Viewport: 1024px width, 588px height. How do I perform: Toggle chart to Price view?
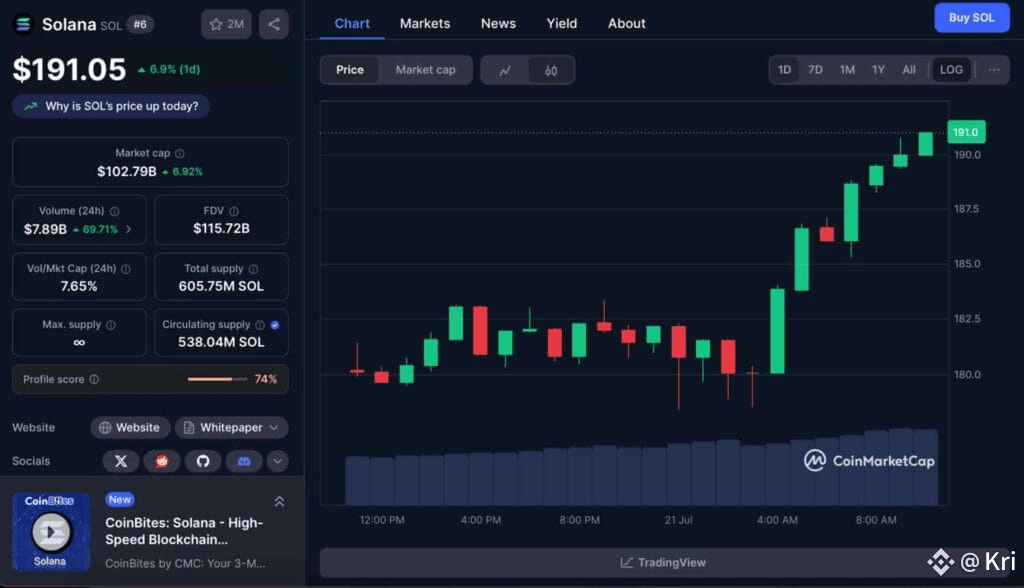click(x=350, y=70)
